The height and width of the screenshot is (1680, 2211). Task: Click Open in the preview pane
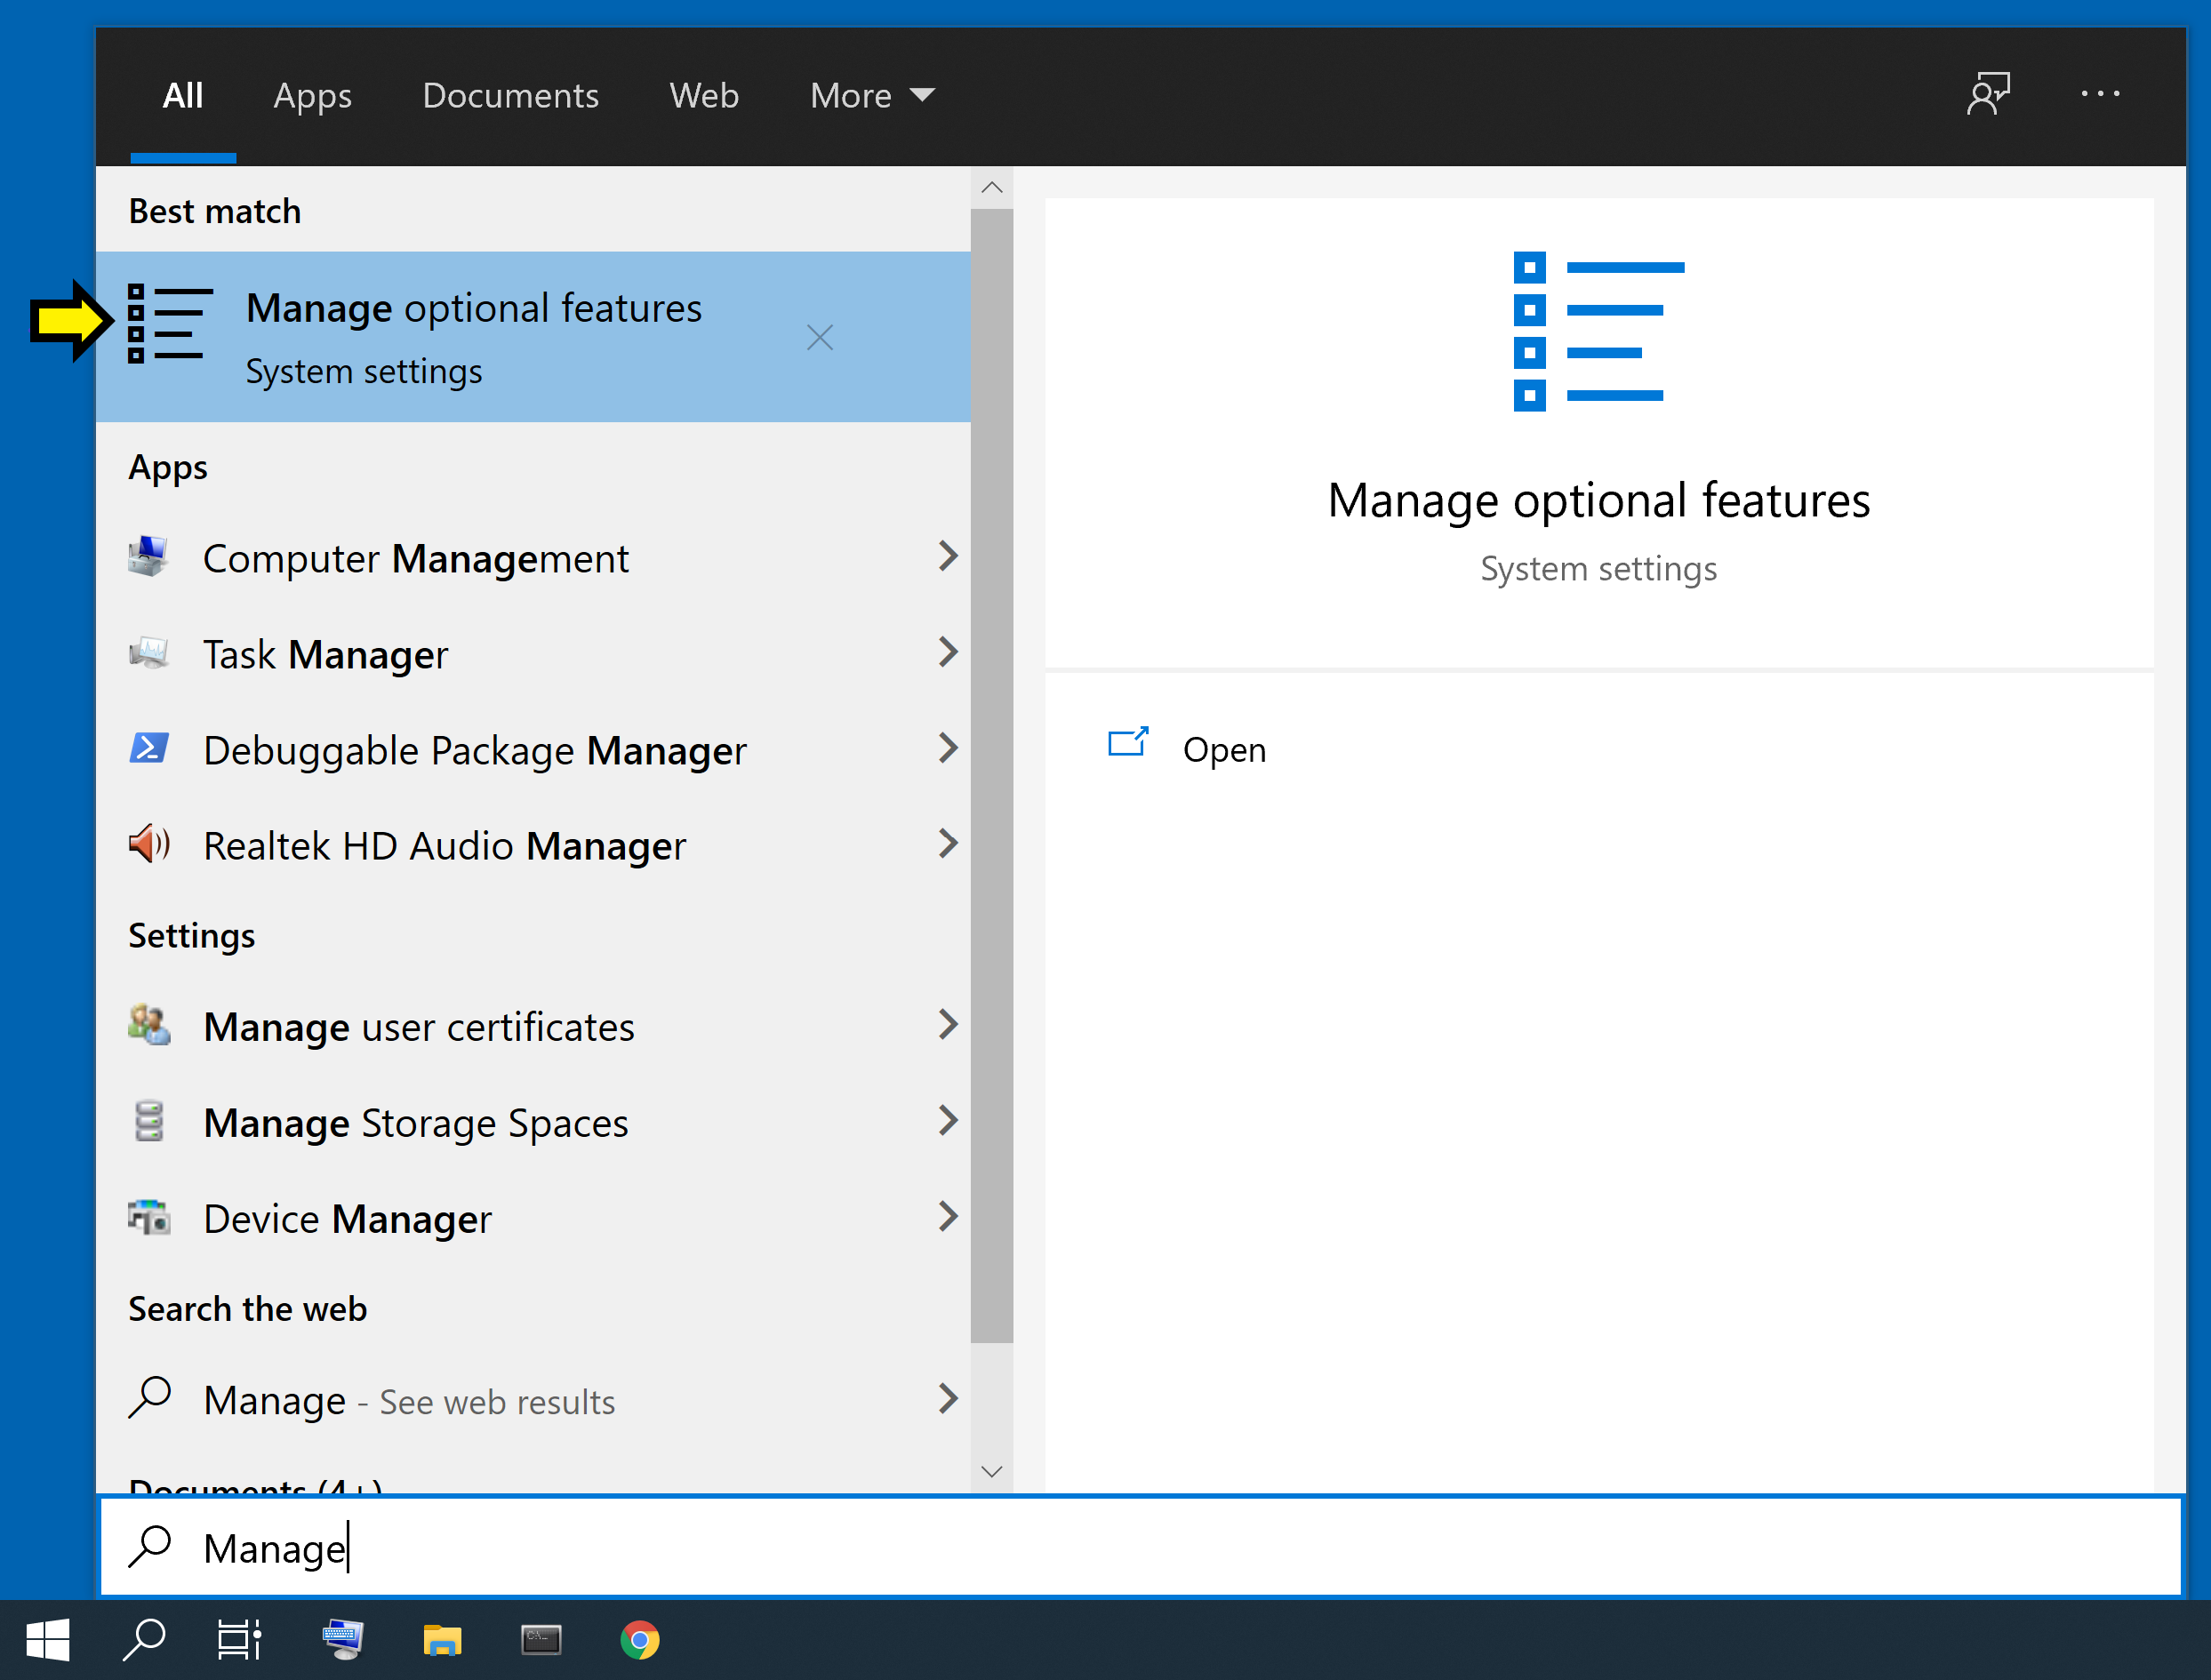[1223, 749]
